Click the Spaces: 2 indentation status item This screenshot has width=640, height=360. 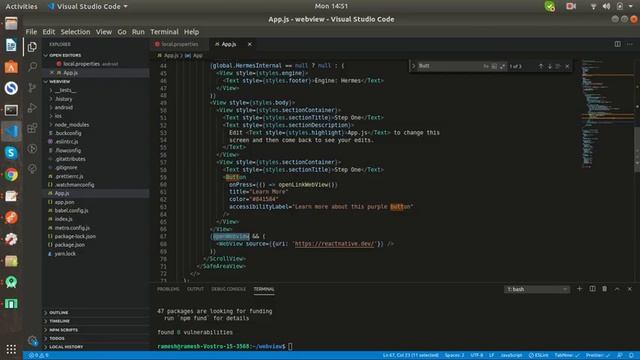454,356
